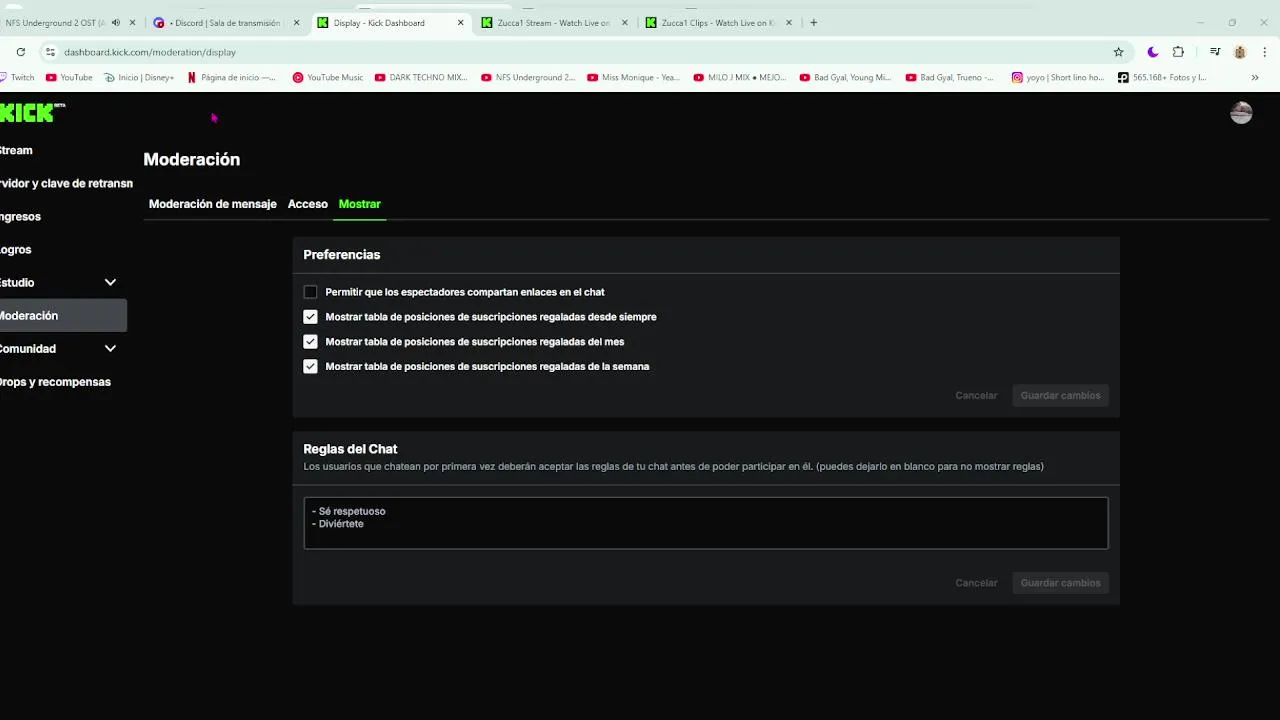This screenshot has width=1280, height=720.
Task: Open the user avatar menu
Action: pyautogui.click(x=1241, y=113)
